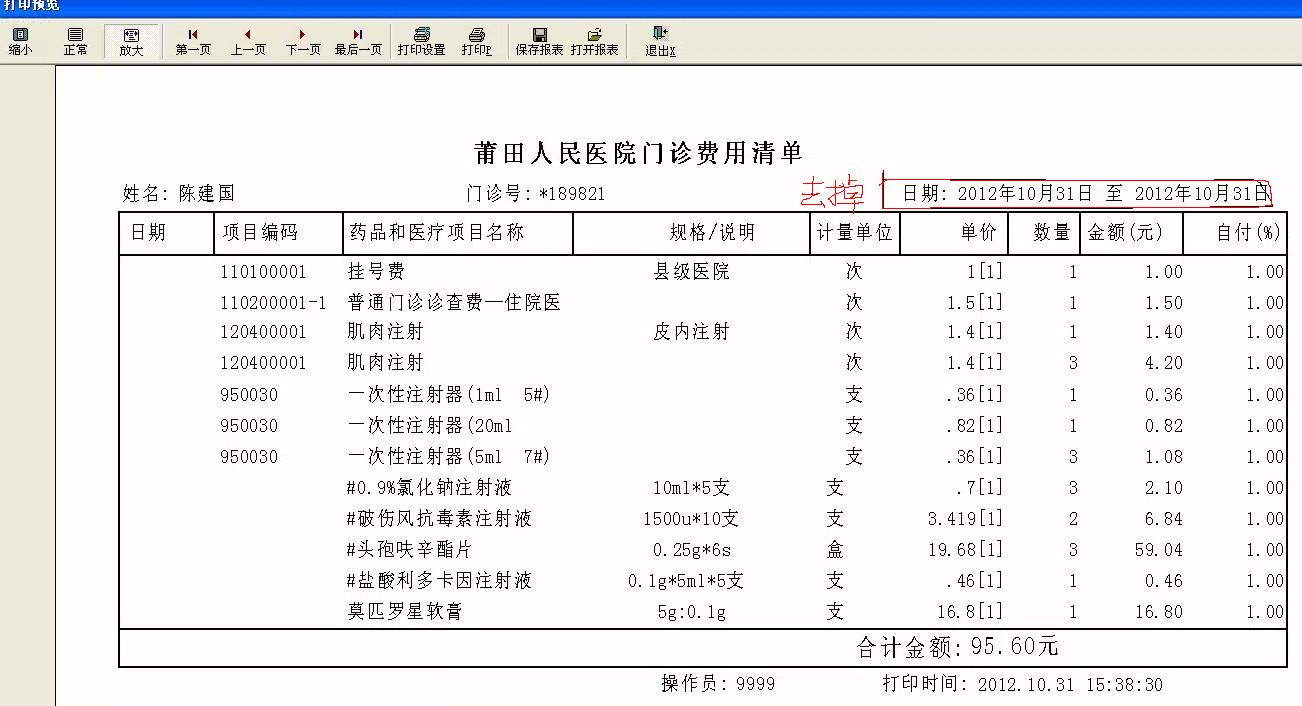Viewport: 1302px width, 706px height.
Task: Click the report title 莆田人民医院门诊费用清单
Action: click(639, 153)
